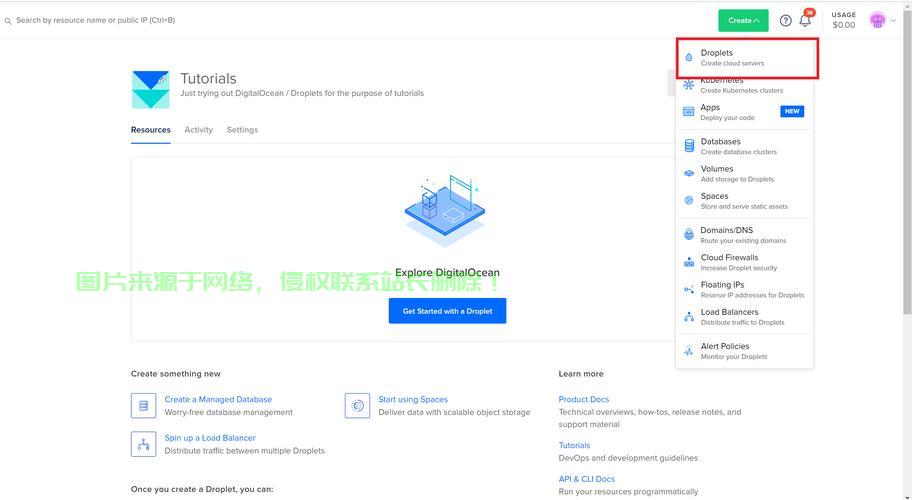Click the Tutorials project title
Viewport: 912px width, 500px height.
208,78
